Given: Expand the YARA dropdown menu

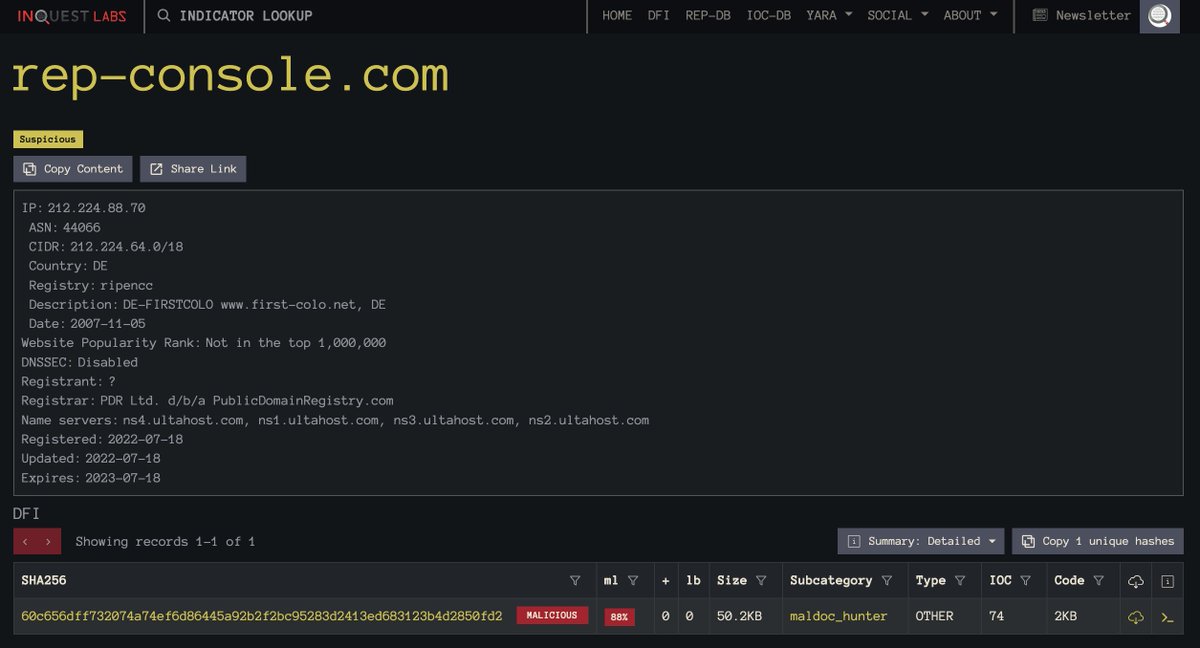Looking at the screenshot, I should tap(829, 16).
